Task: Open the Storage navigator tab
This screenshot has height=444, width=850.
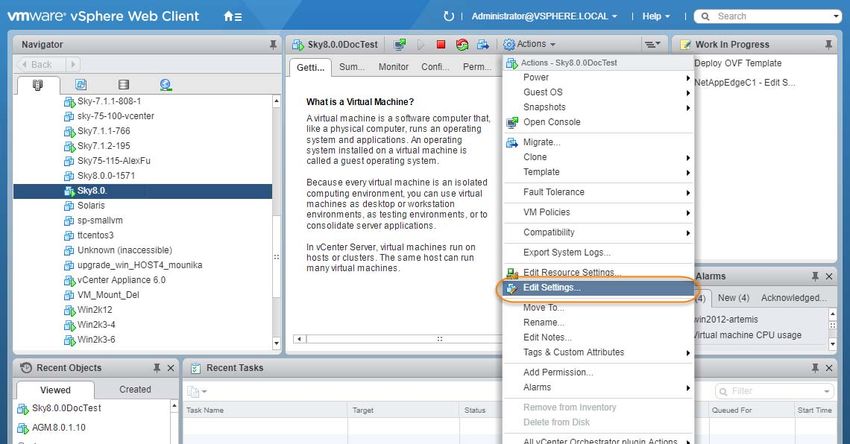Action: 123,85
